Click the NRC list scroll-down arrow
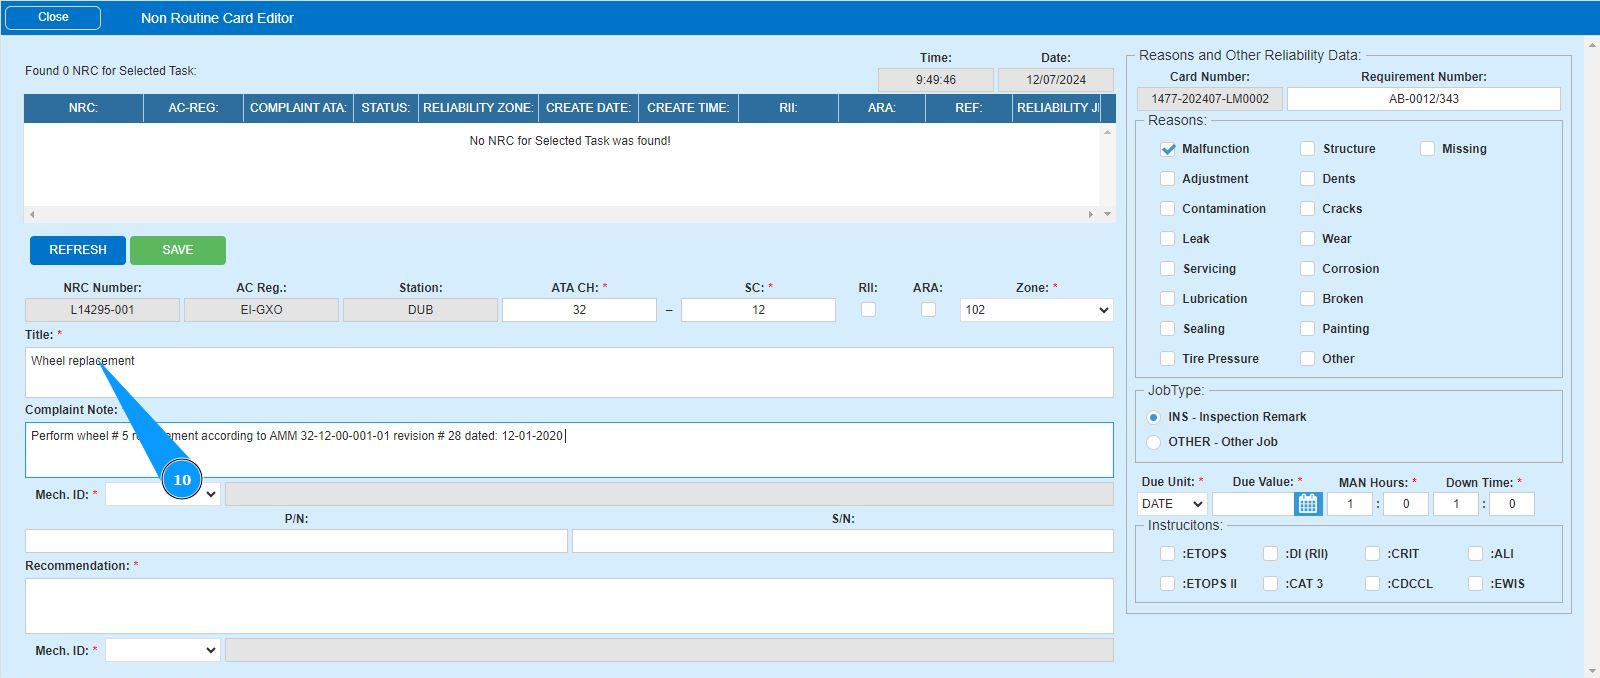Image resolution: width=1600 pixels, height=678 pixels. 1107,214
